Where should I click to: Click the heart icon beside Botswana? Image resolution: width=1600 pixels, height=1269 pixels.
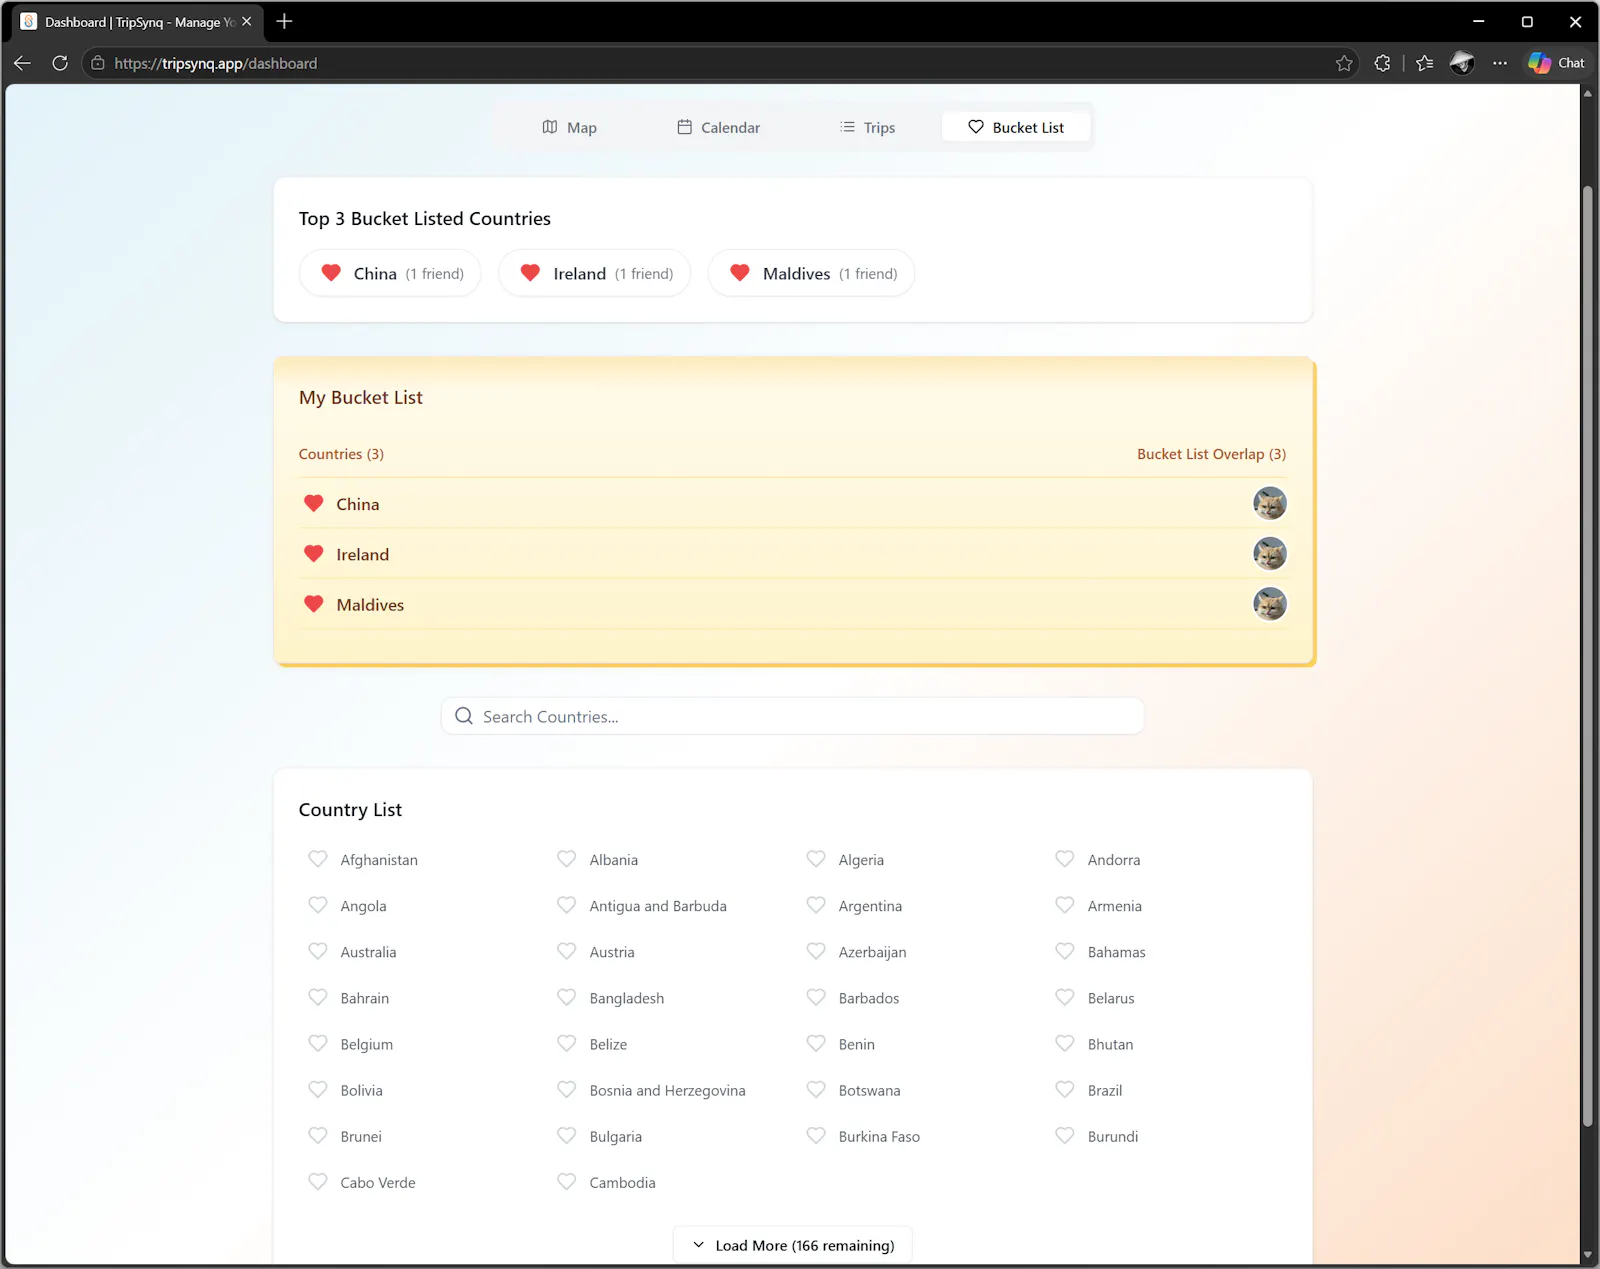click(816, 1089)
